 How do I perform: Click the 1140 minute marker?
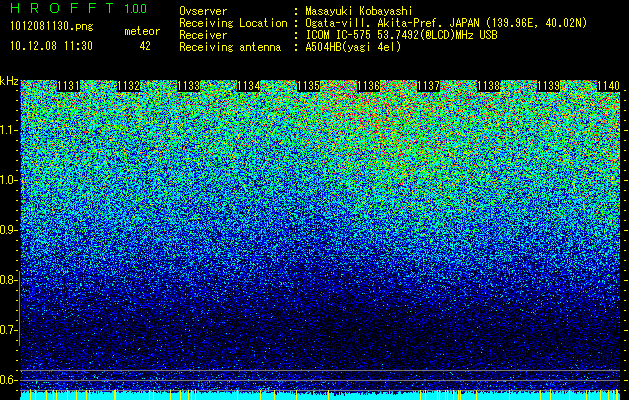tap(609, 86)
